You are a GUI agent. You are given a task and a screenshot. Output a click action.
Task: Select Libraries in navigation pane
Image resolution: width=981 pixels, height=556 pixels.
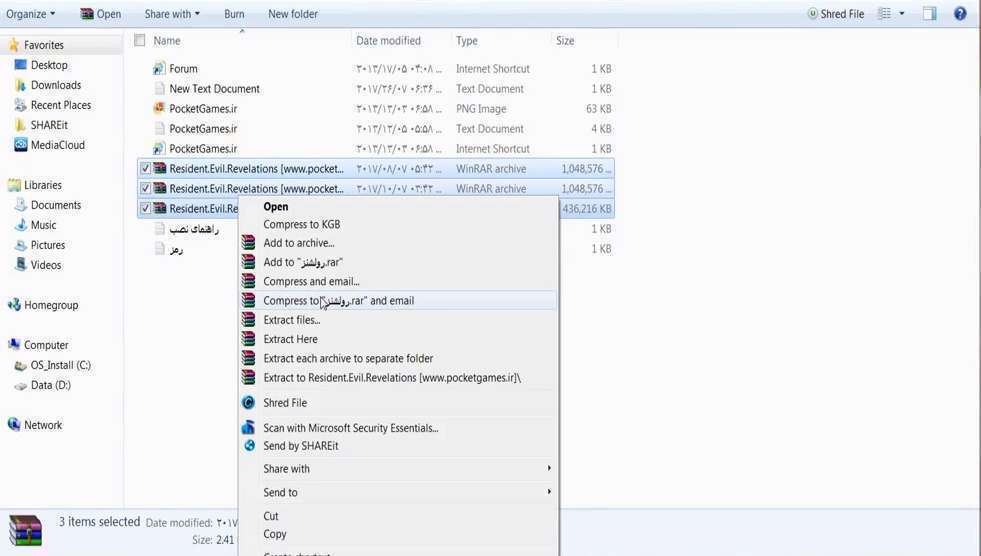click(x=43, y=185)
